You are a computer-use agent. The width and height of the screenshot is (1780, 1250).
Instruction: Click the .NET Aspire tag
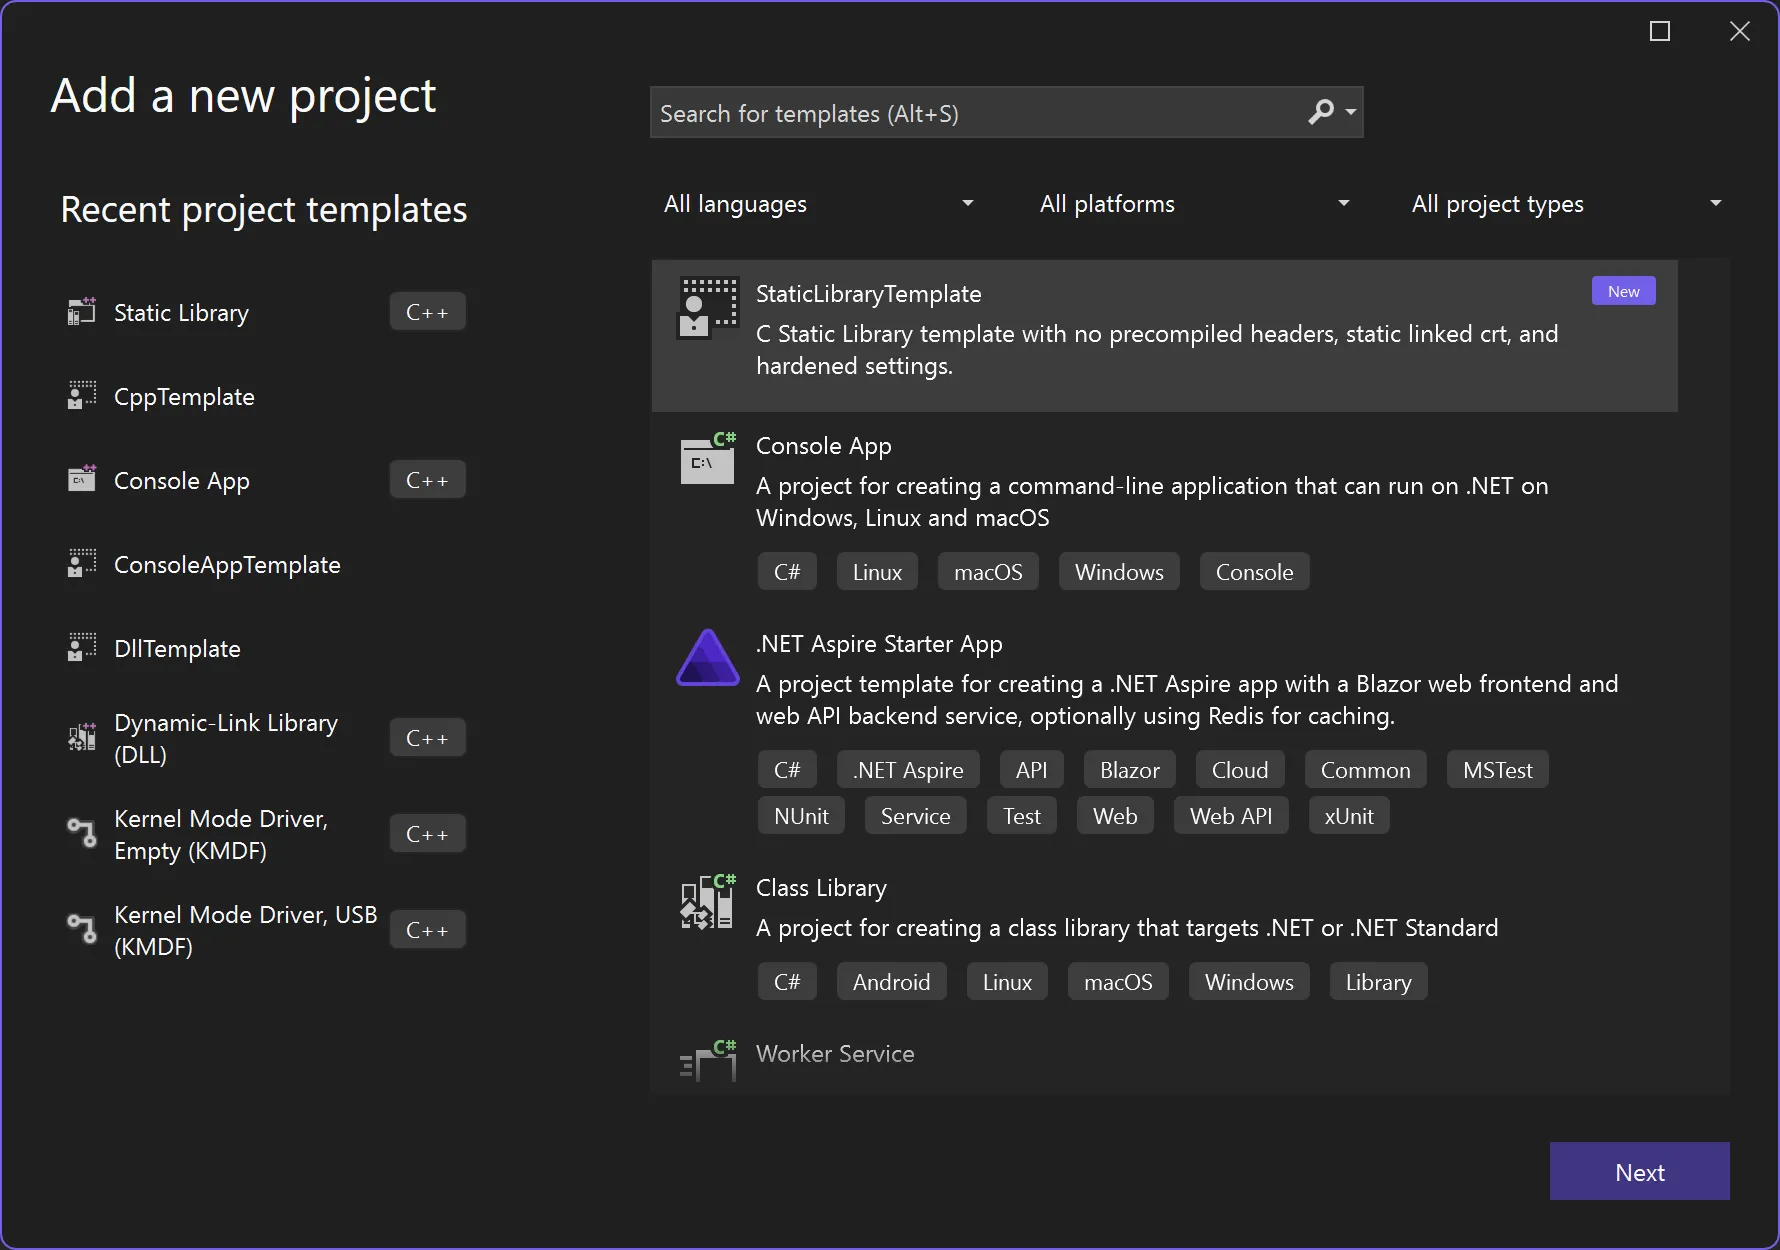(908, 770)
